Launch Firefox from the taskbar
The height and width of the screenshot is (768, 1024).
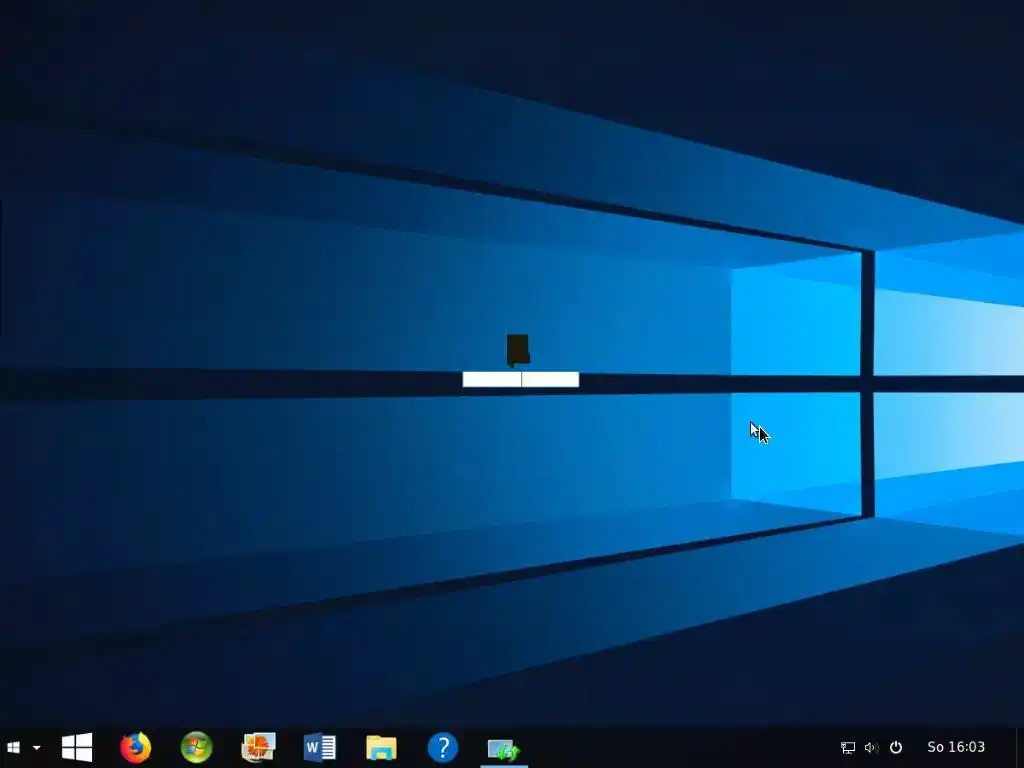pyautogui.click(x=136, y=747)
